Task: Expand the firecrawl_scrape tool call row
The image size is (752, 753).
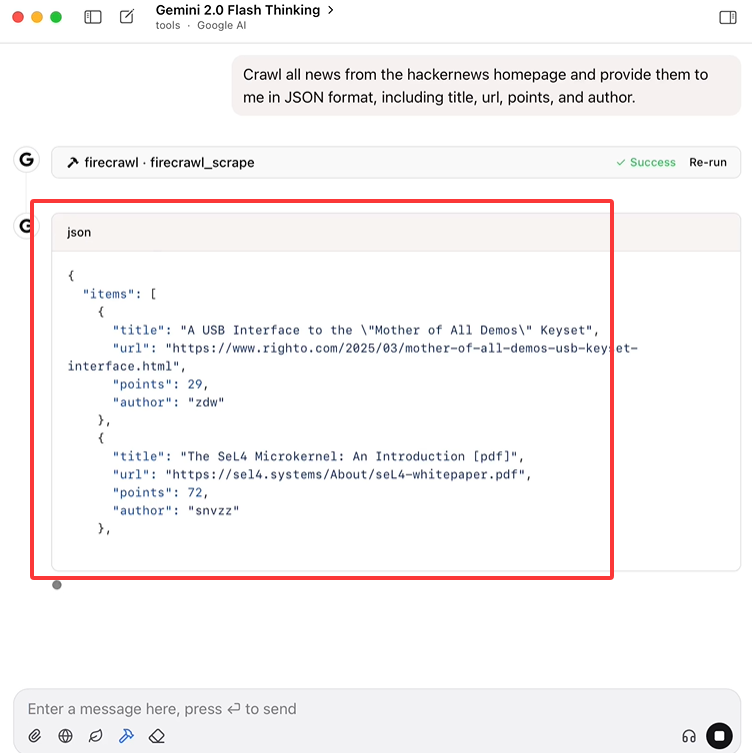Action: [396, 162]
